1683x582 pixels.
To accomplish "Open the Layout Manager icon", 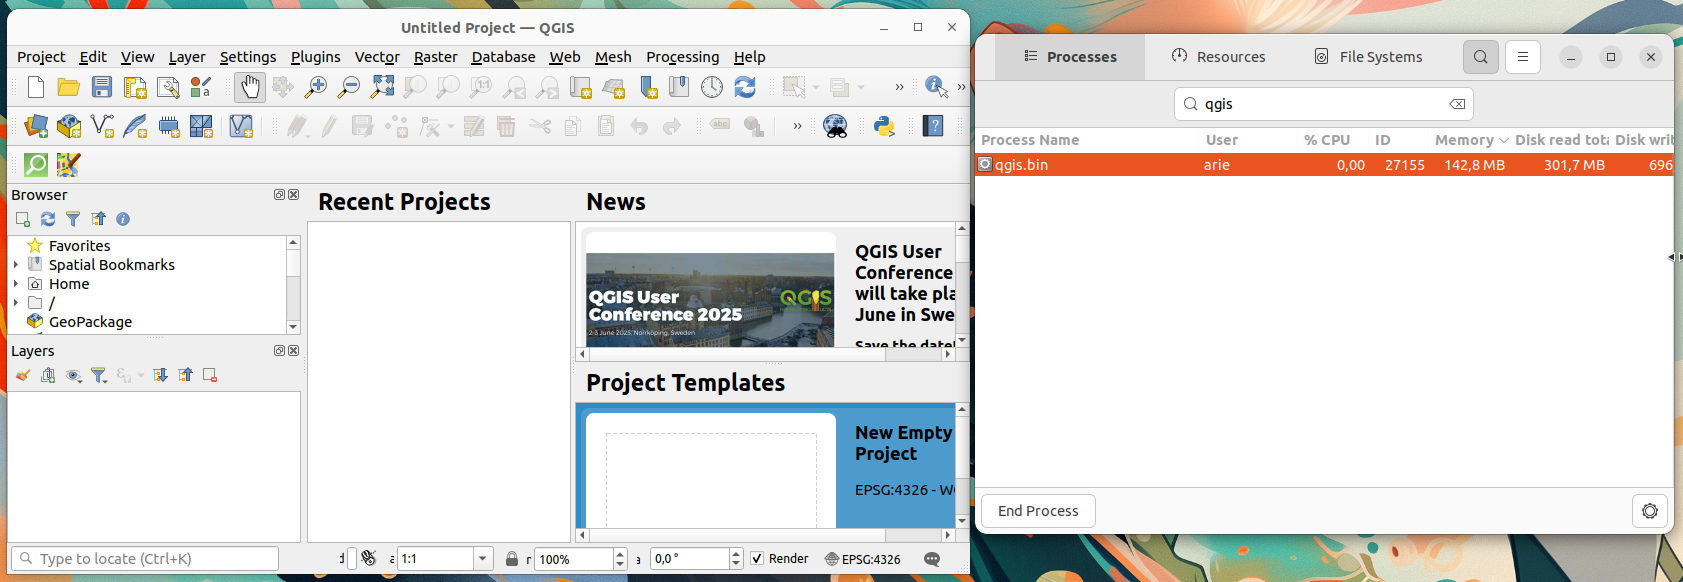I will tap(168, 87).
